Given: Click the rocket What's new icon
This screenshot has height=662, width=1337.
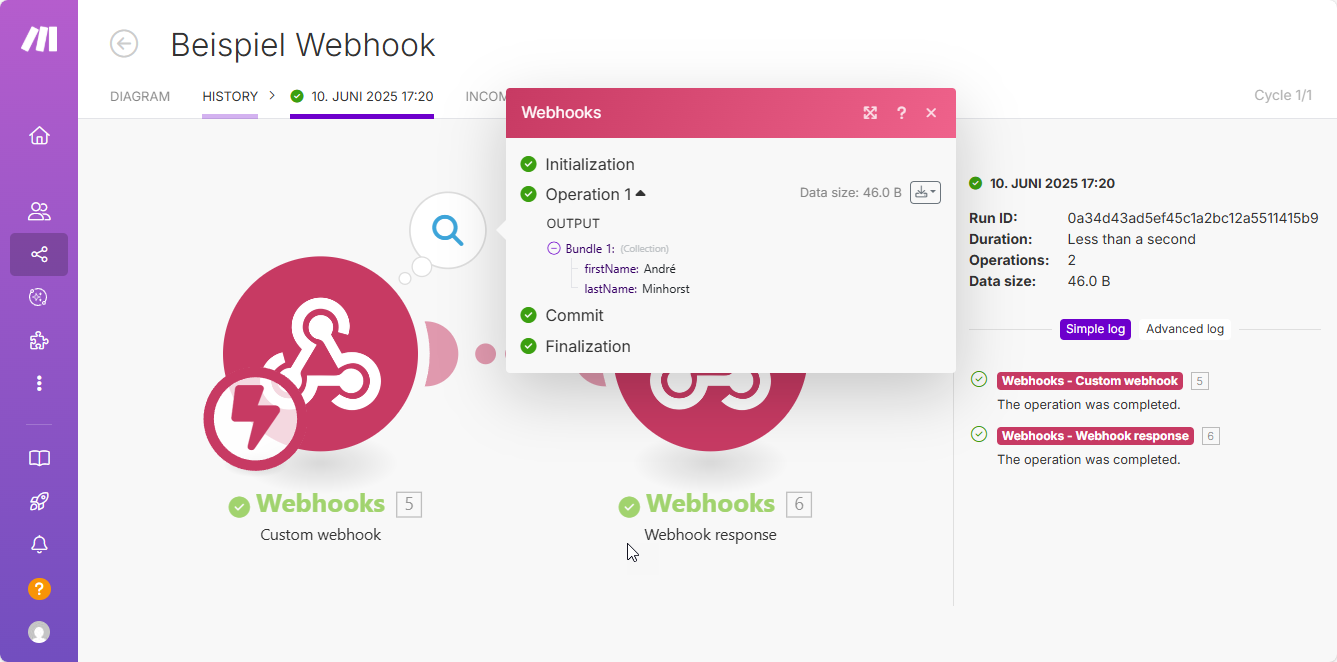Looking at the screenshot, I should pyautogui.click(x=39, y=501).
